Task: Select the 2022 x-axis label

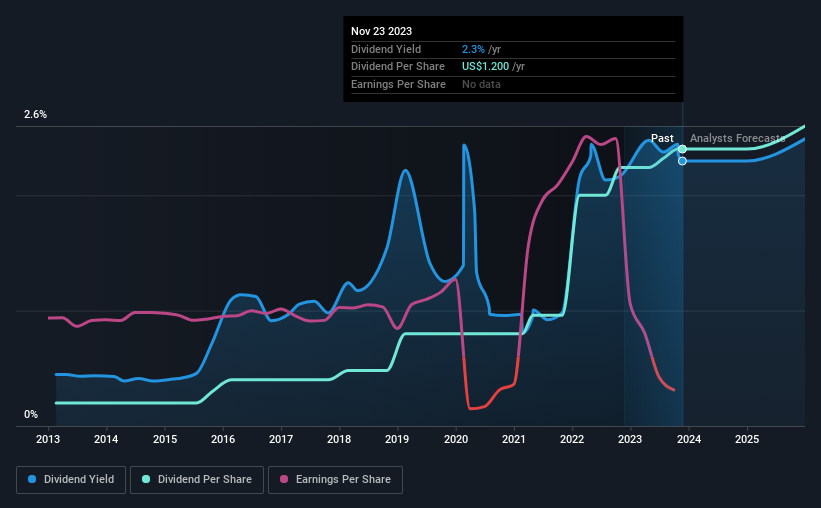Action: click(572, 439)
